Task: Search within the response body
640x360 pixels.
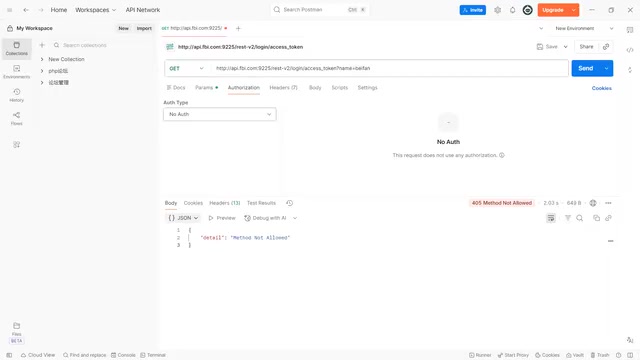Action: pyautogui.click(x=580, y=218)
